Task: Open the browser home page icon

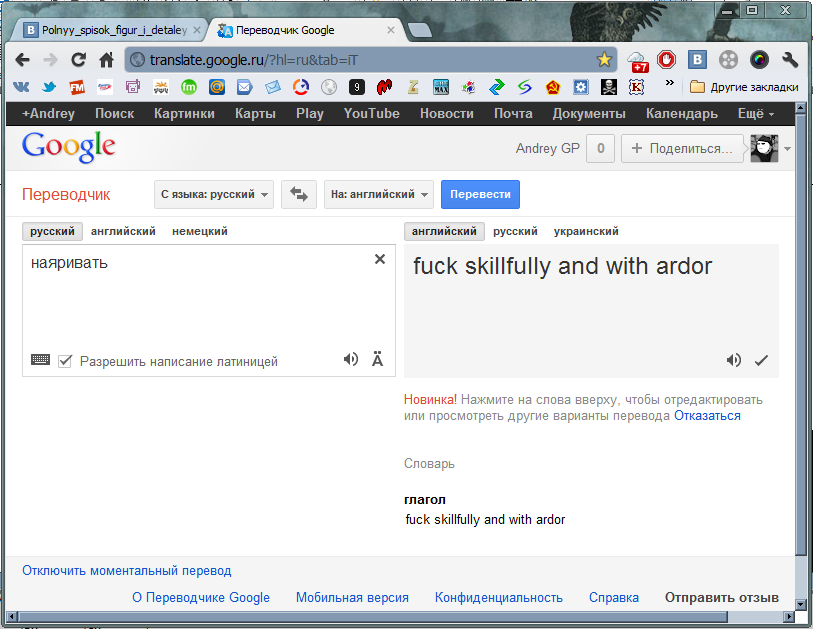Action: (x=106, y=60)
